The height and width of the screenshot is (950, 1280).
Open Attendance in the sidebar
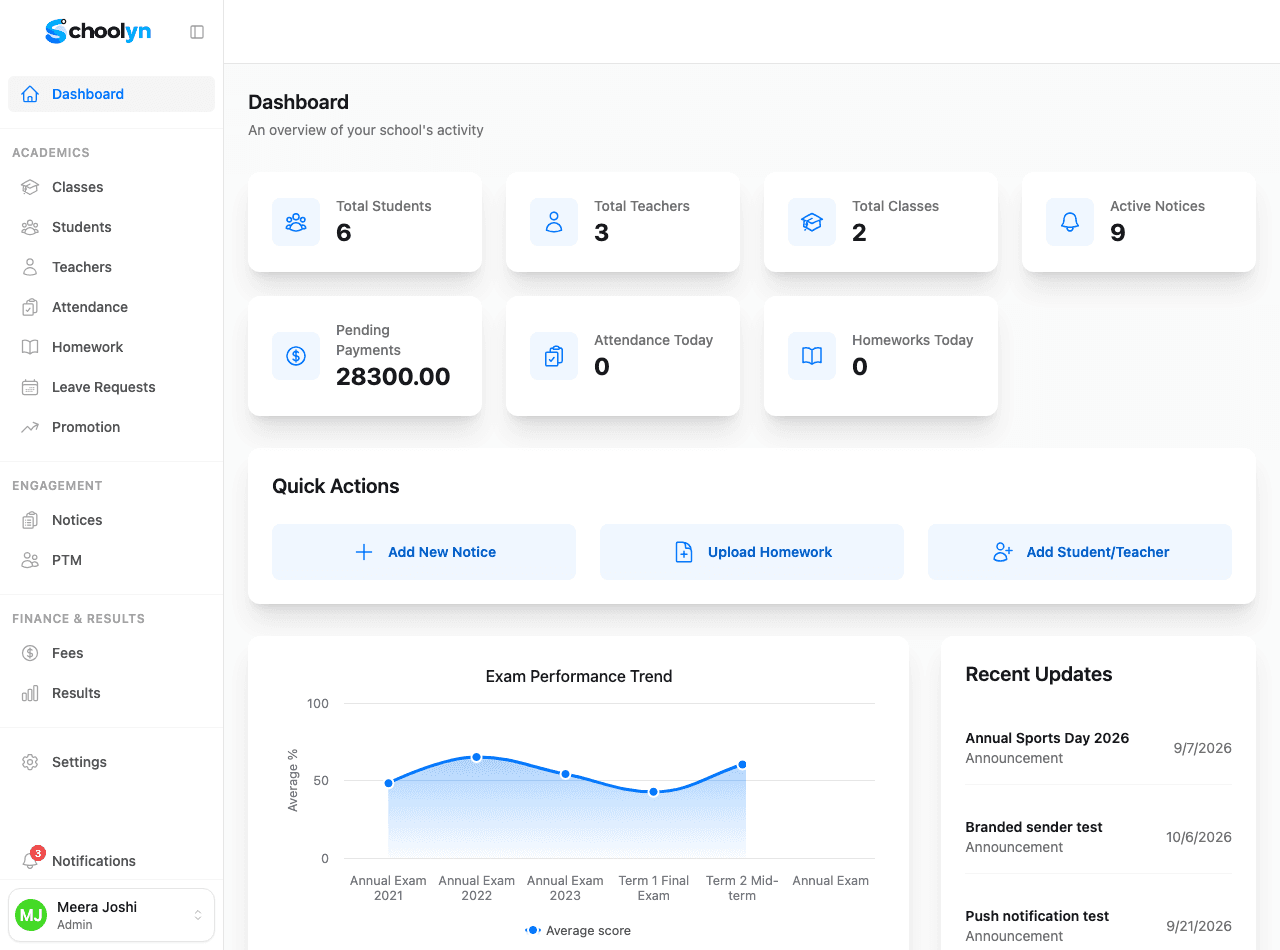[111, 307]
